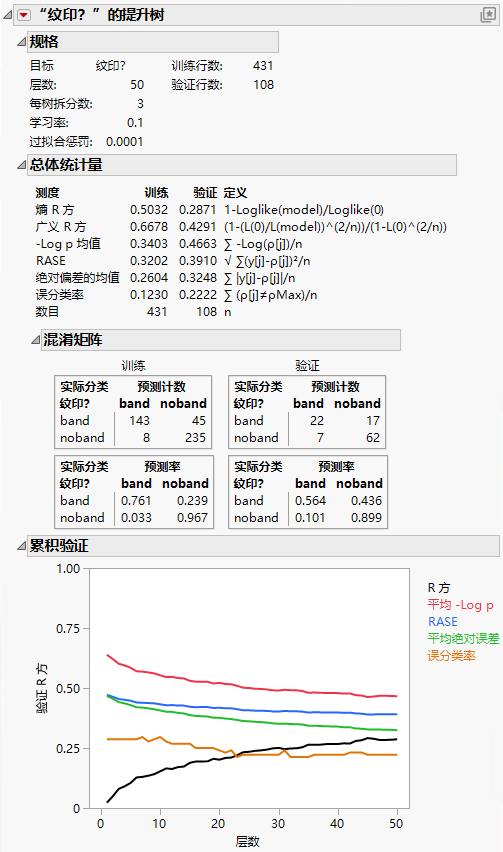The height and width of the screenshot is (852, 503).
Task: Select the 熵 R 方 row in statistics table
Action: click(241, 210)
